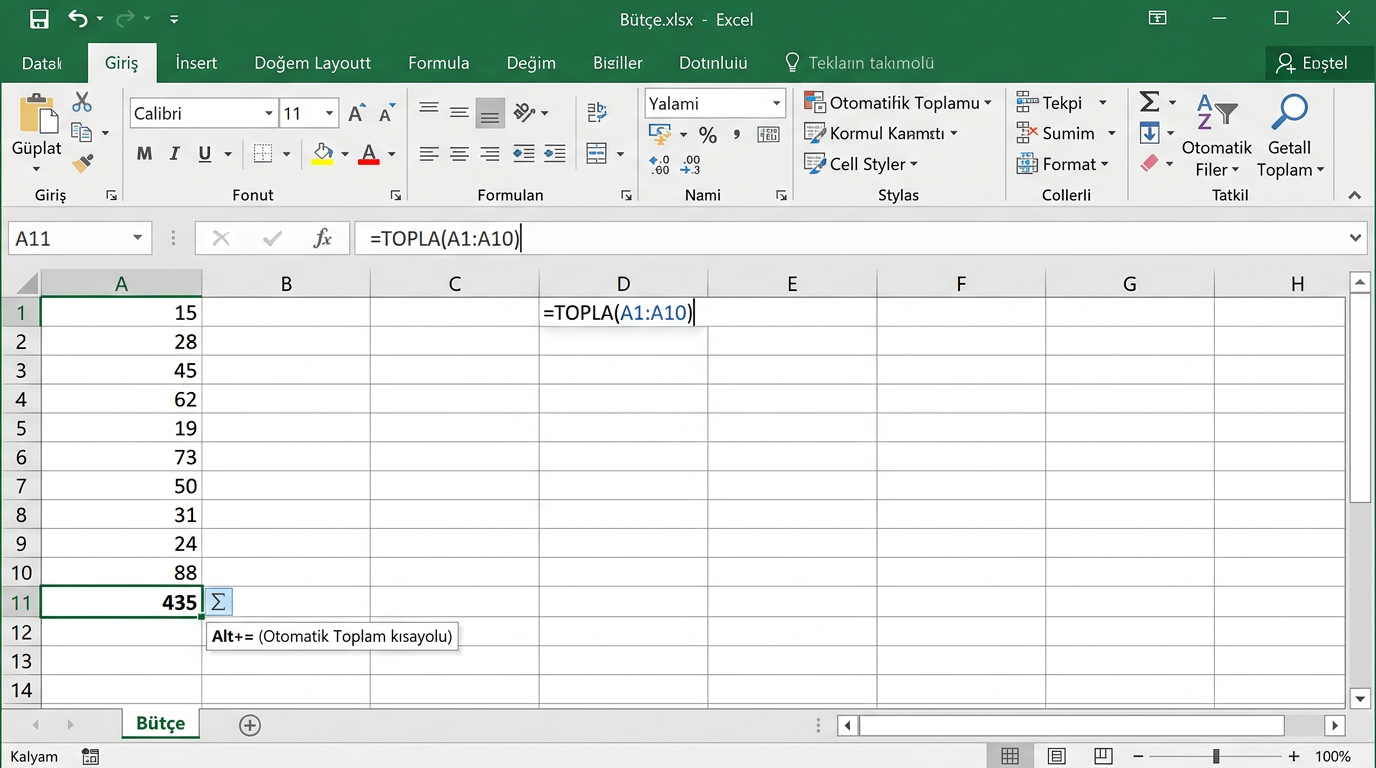Click the add new sheet plus icon
Image resolution: width=1376 pixels, height=768 pixels.
tap(250, 725)
